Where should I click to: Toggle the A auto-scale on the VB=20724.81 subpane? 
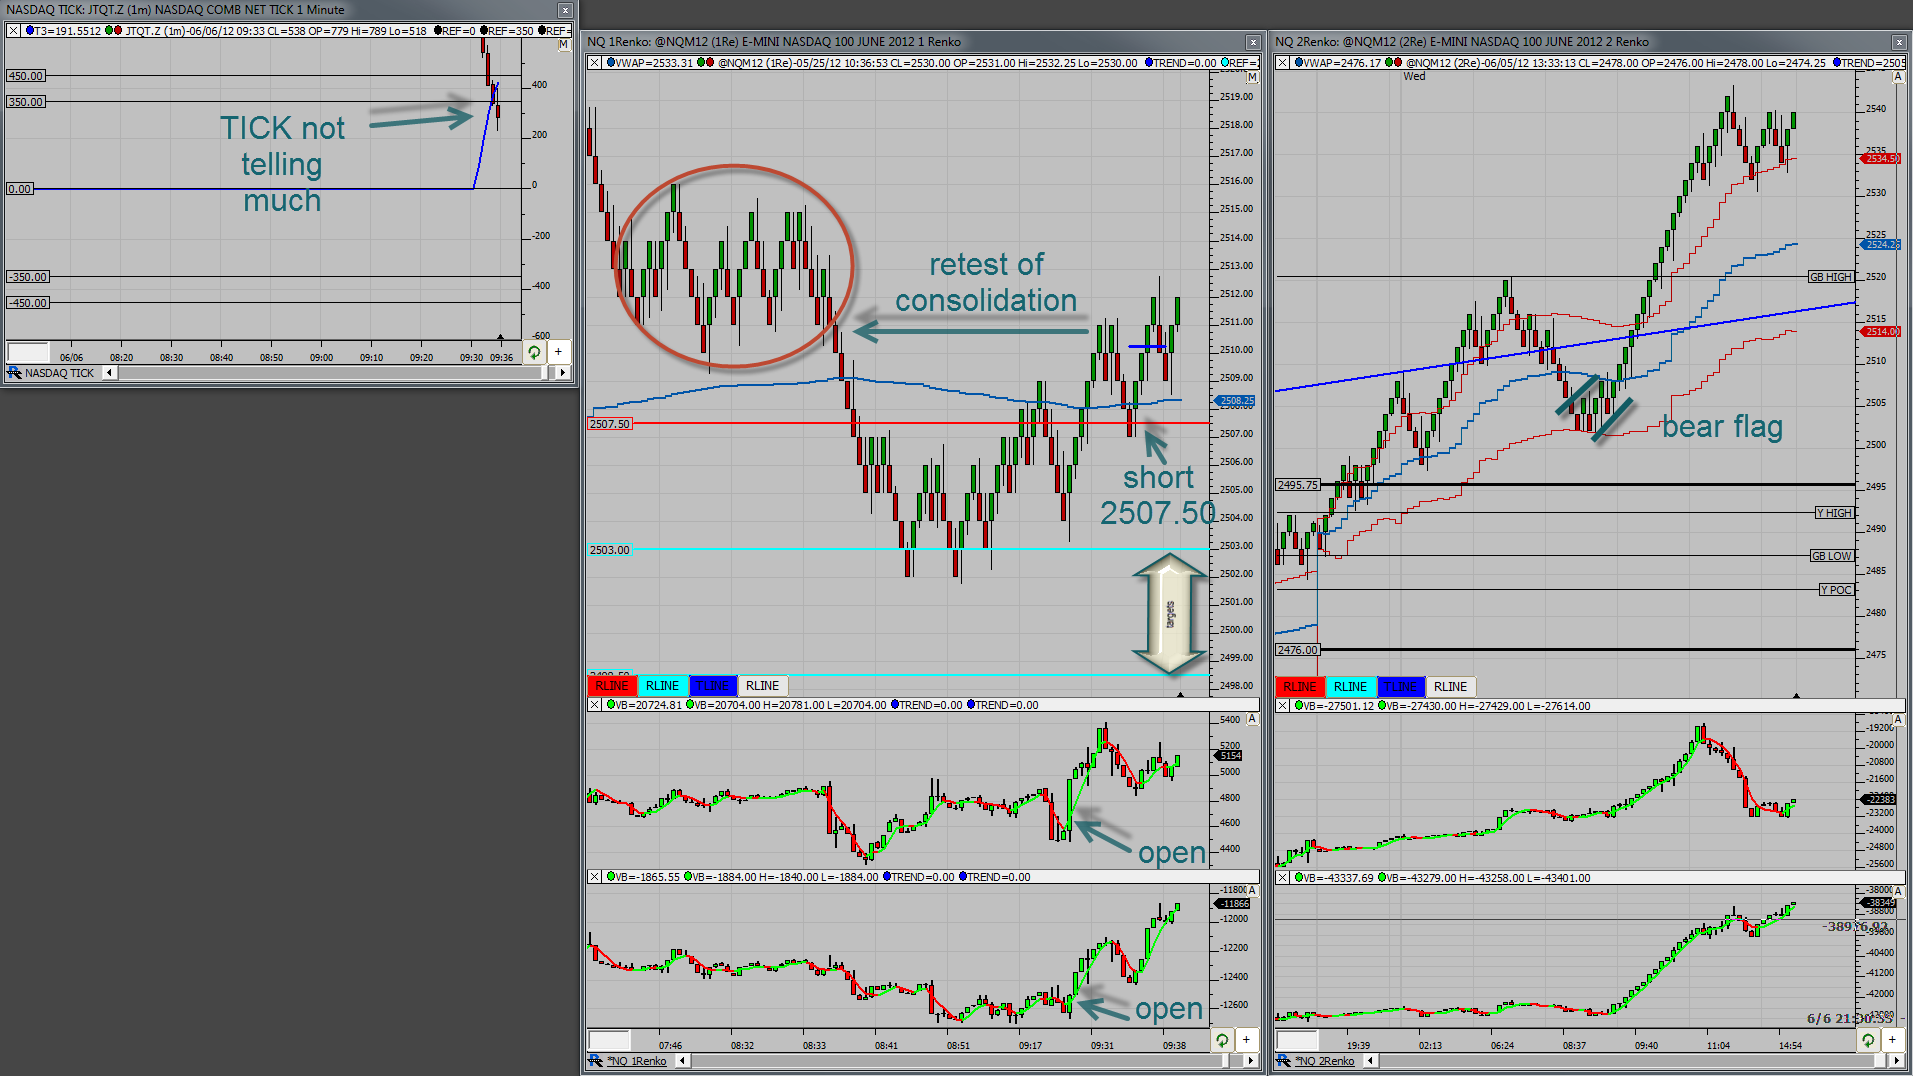pyautogui.click(x=1252, y=719)
